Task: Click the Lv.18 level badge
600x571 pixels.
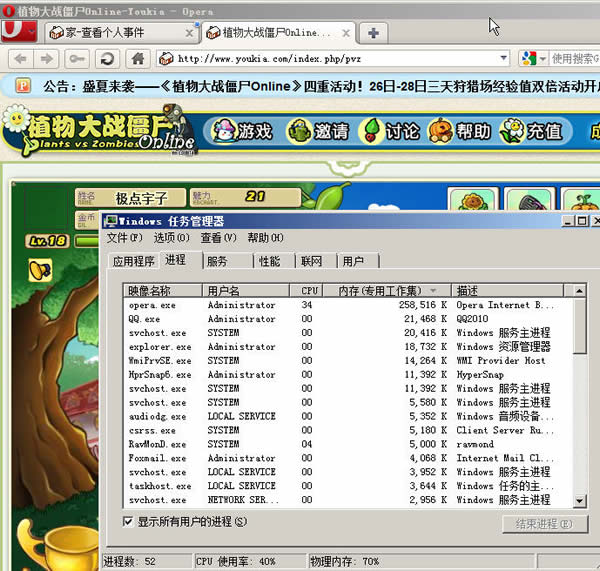Action: pos(47,241)
